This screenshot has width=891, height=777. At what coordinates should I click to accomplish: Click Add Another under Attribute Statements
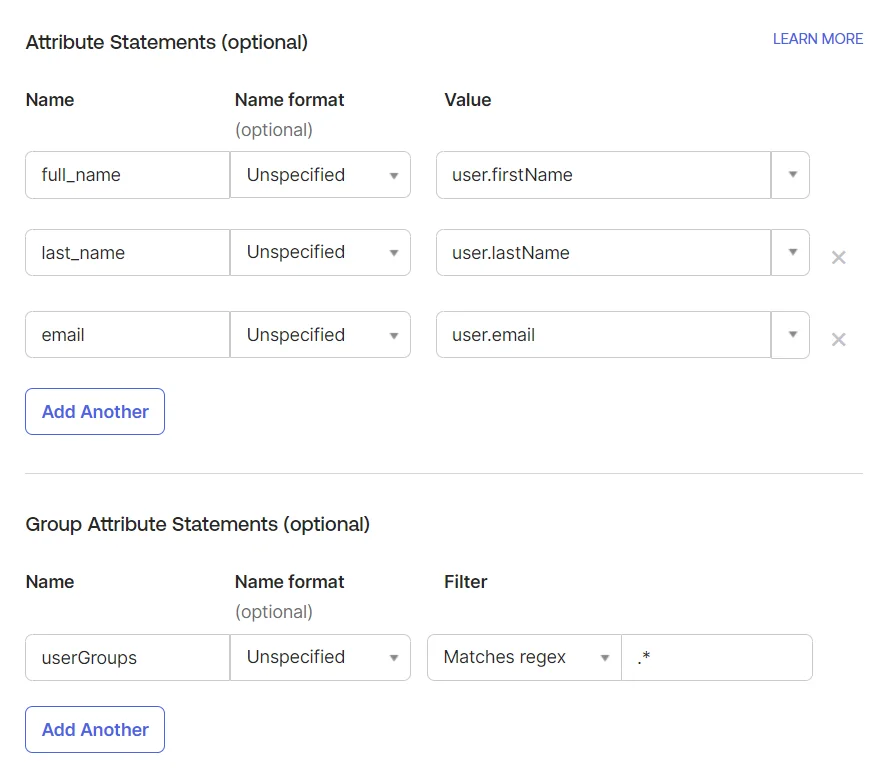94,411
